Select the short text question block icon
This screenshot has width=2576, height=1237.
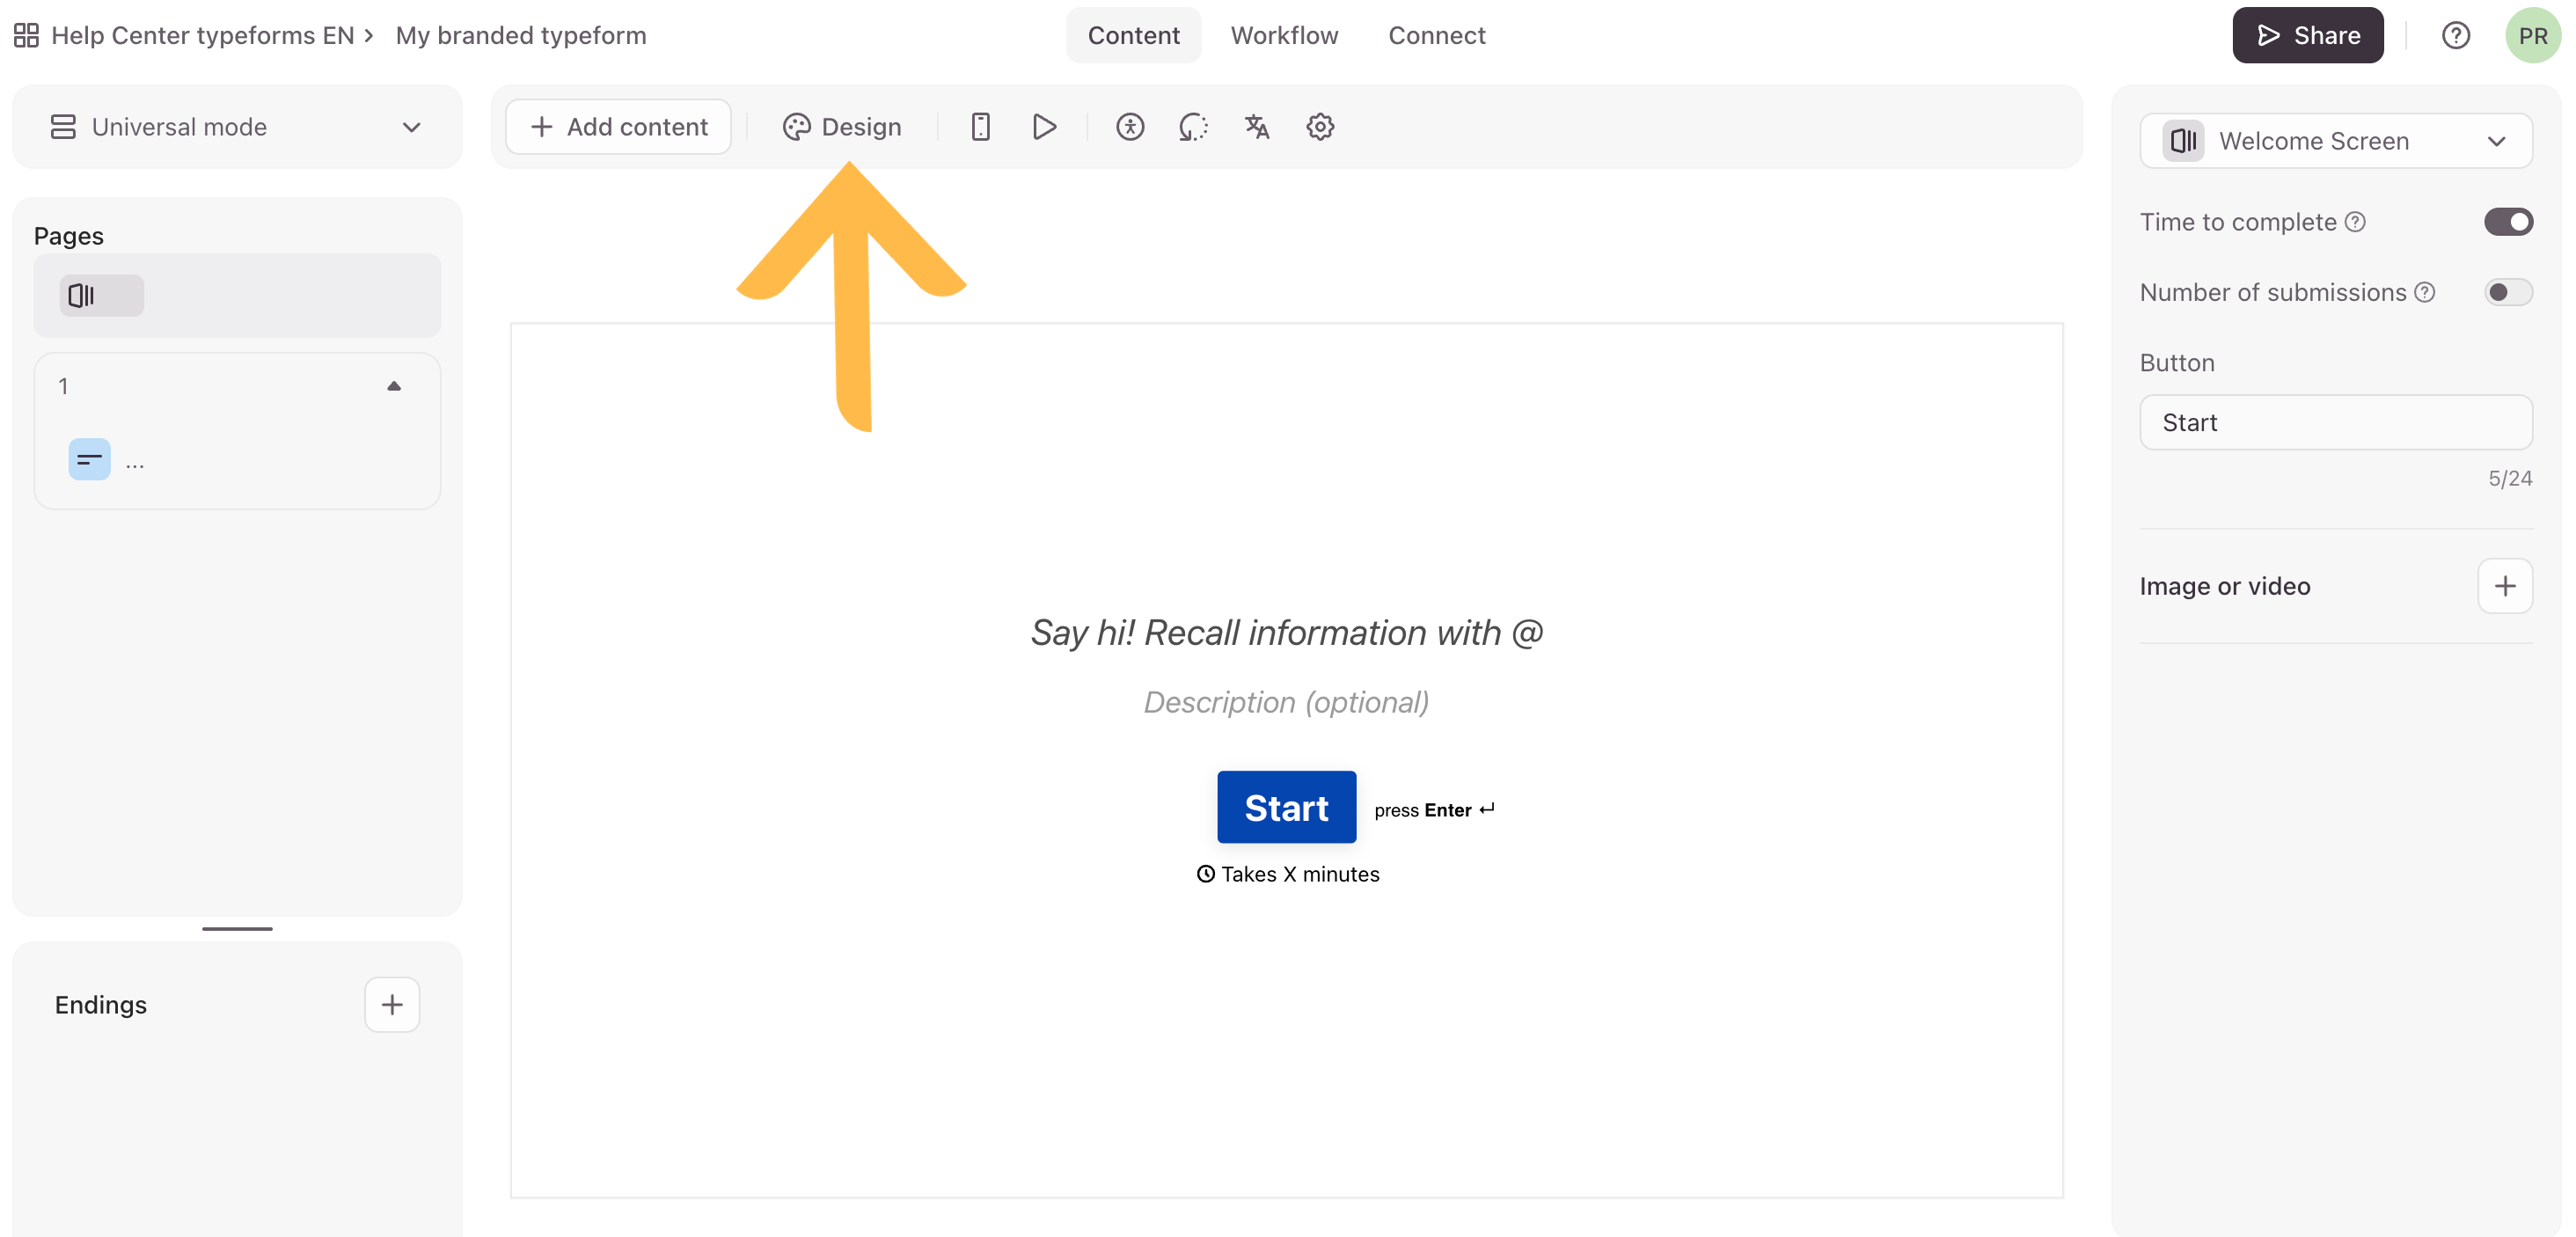(89, 460)
